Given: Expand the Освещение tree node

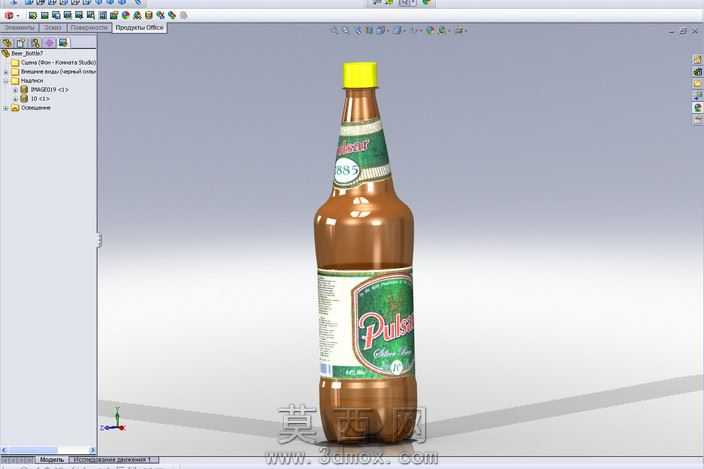Looking at the screenshot, I should click(x=6, y=109).
